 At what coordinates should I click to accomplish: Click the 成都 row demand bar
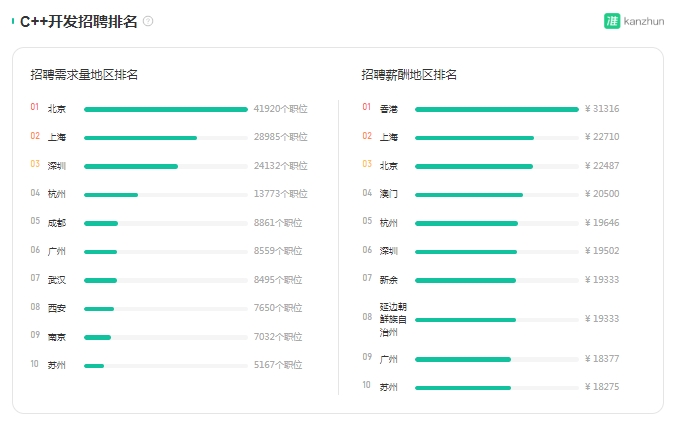pos(101,223)
